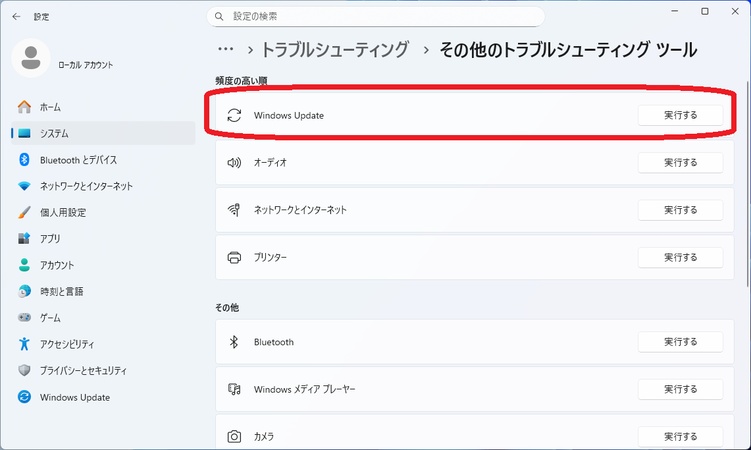
Task: Click the プリンター printer icon
Action: [234, 257]
